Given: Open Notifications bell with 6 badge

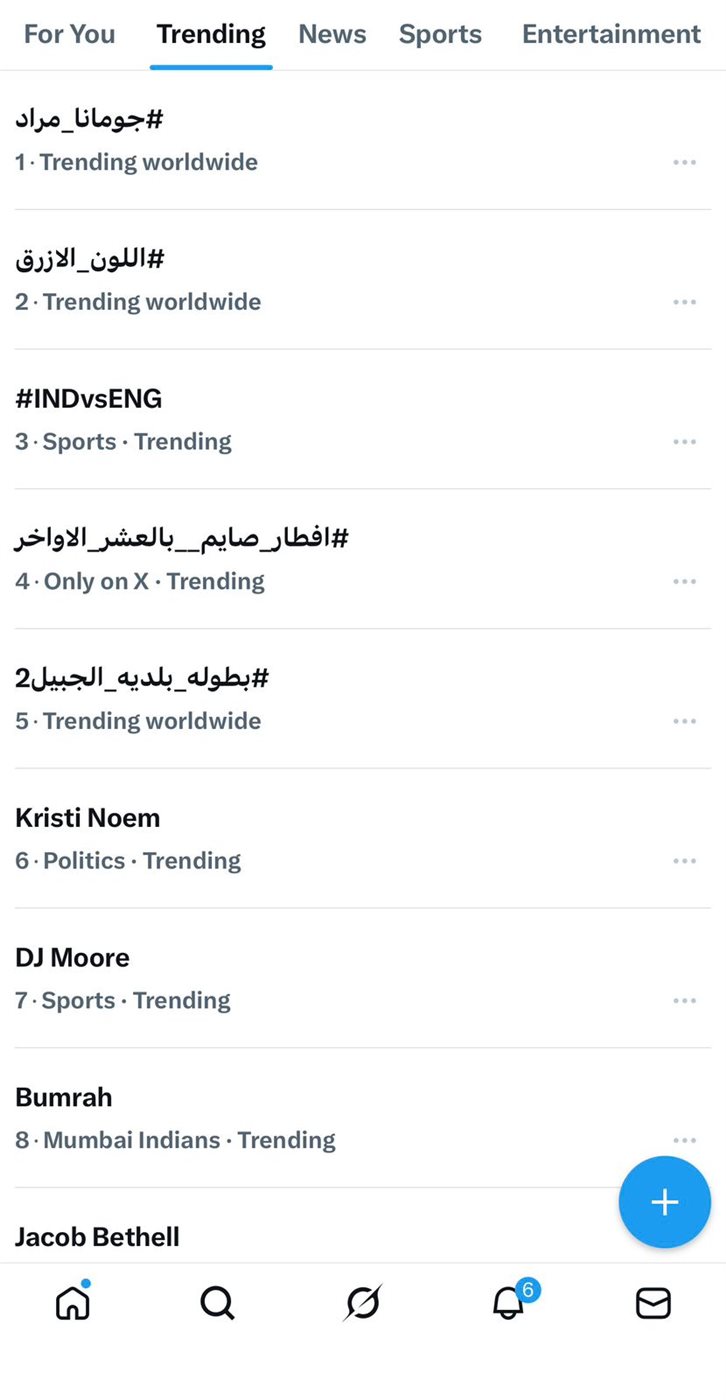Looking at the screenshot, I should (509, 1302).
